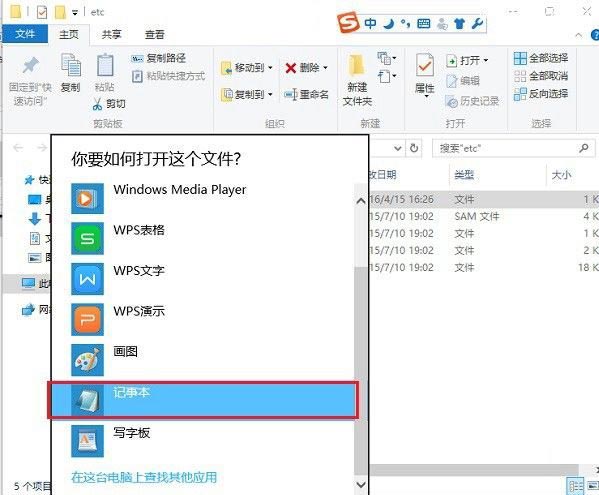Click 在这台电脑上查找其他应用 link

pyautogui.click(x=144, y=477)
